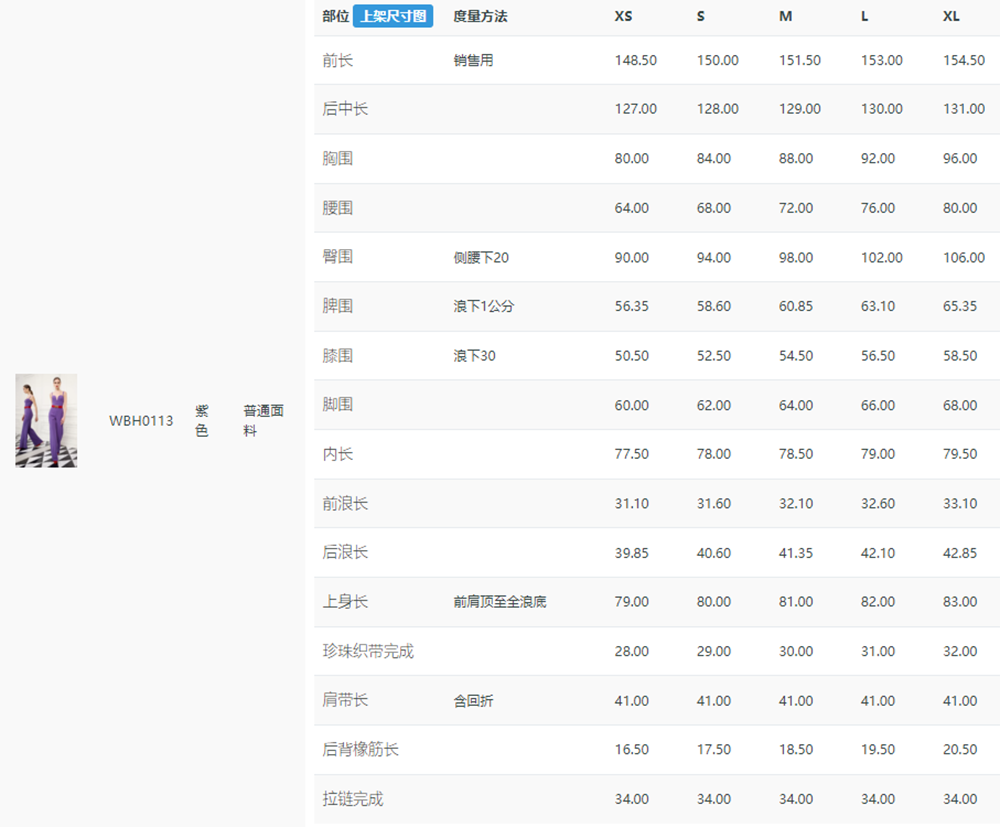1000x827 pixels.
Task: Click the 82.00 value in 上身长 row
Action: [878, 602]
